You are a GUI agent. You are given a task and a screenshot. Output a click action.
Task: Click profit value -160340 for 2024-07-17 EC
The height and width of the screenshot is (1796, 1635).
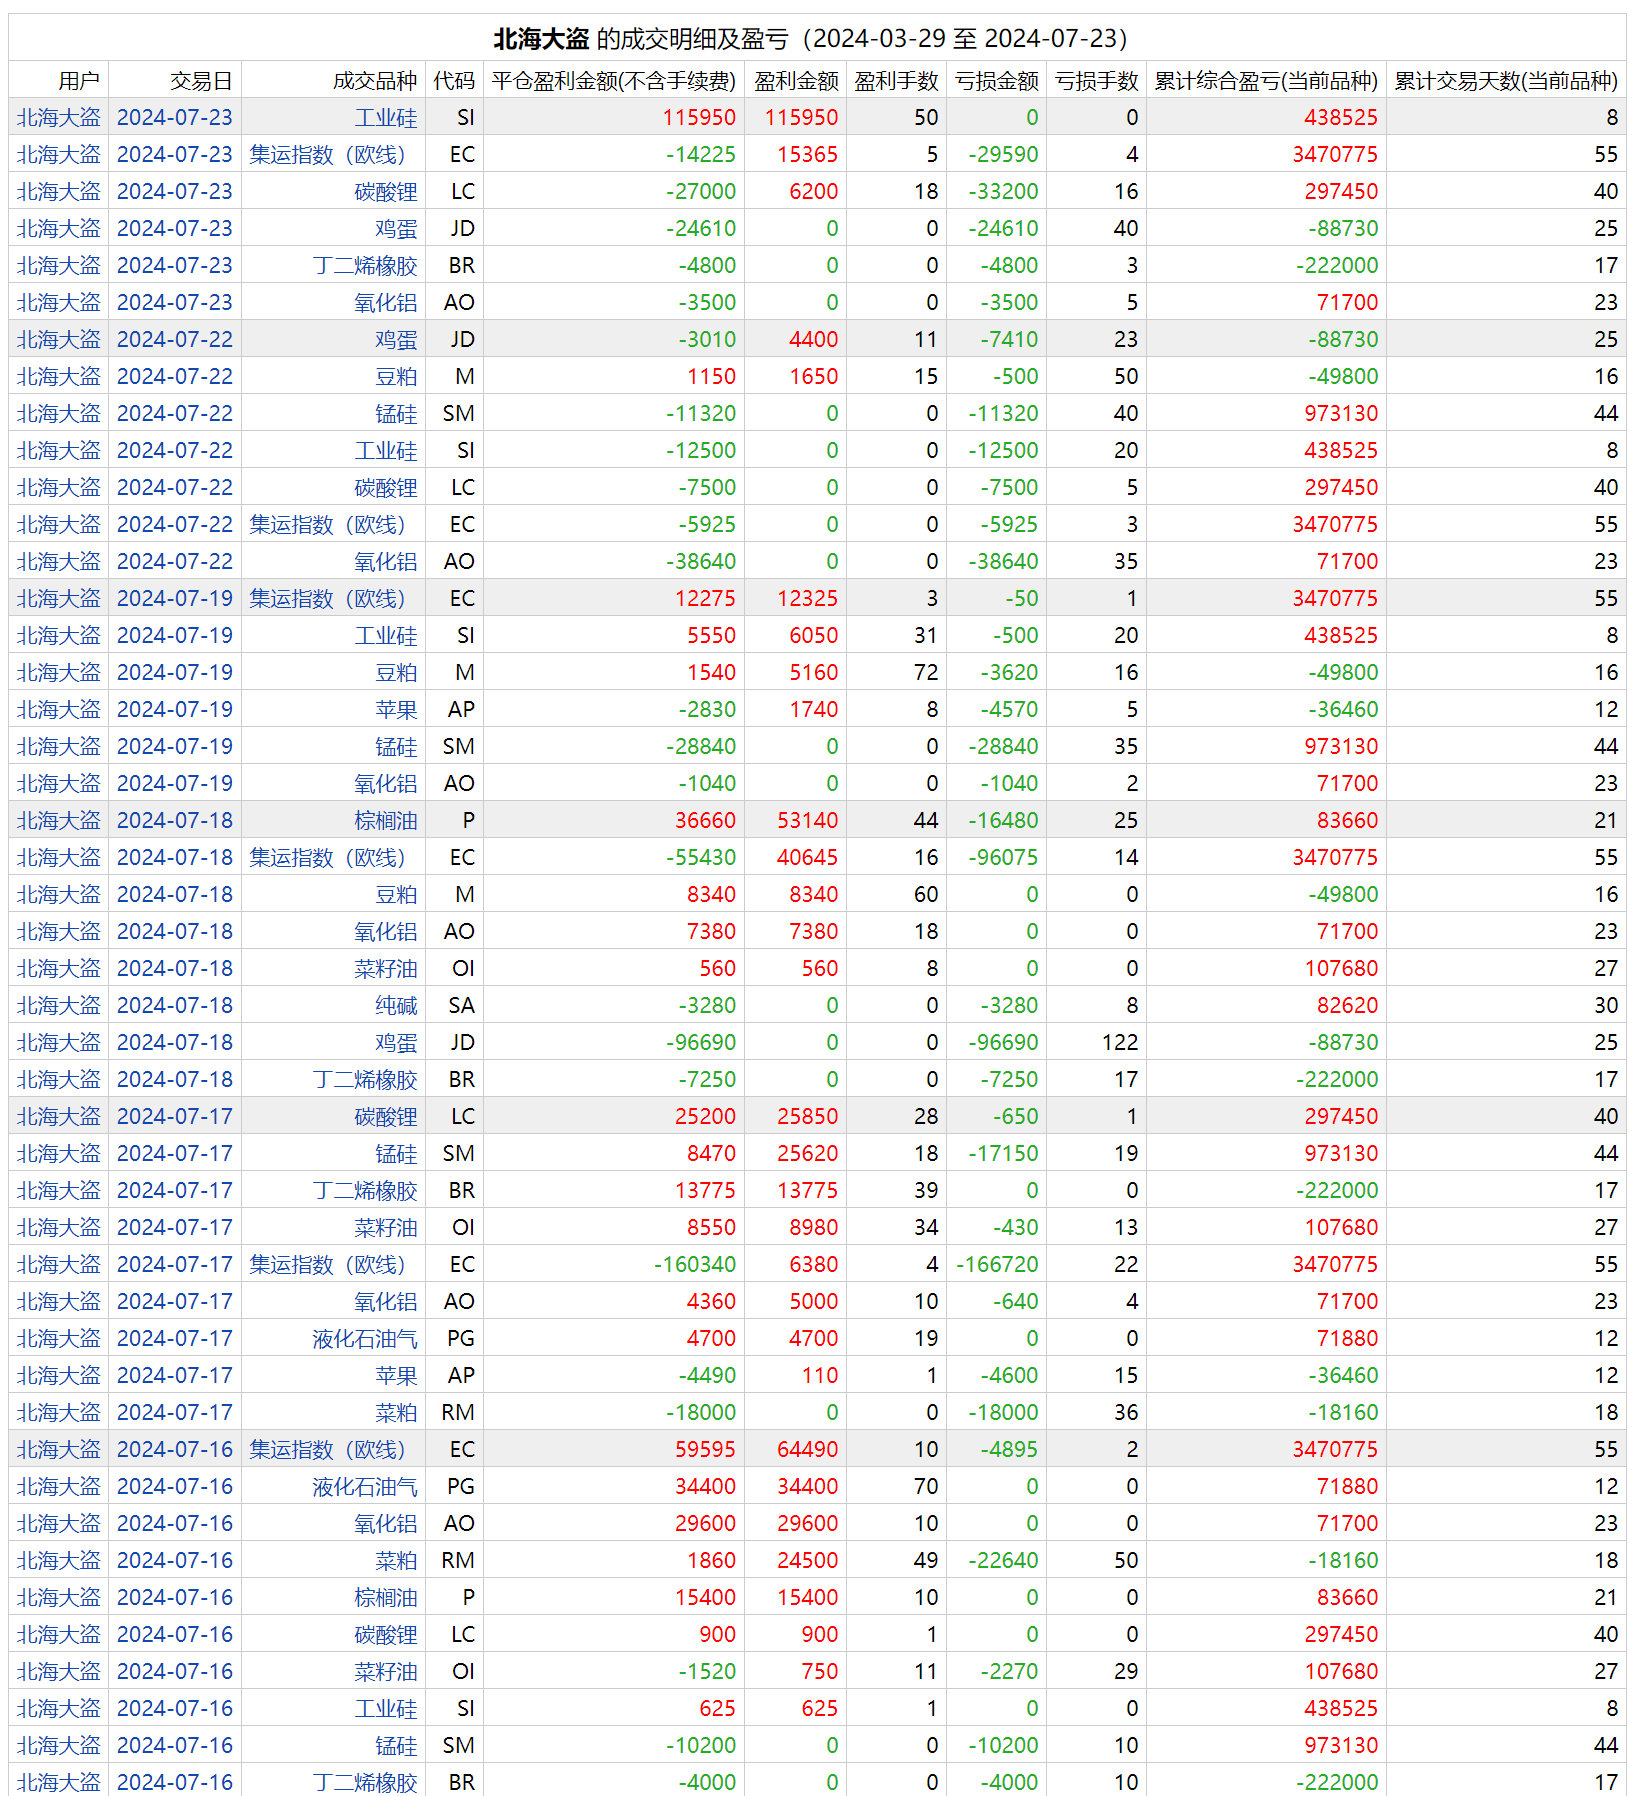[695, 1264]
